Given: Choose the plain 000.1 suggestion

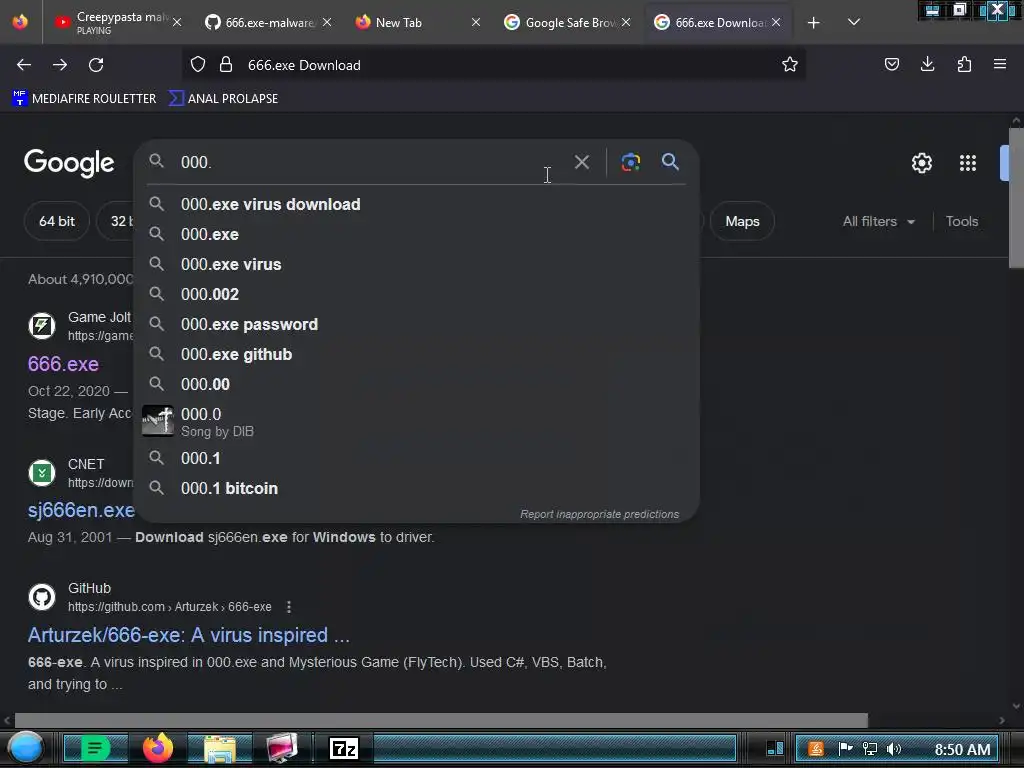Looking at the screenshot, I should click(417, 458).
